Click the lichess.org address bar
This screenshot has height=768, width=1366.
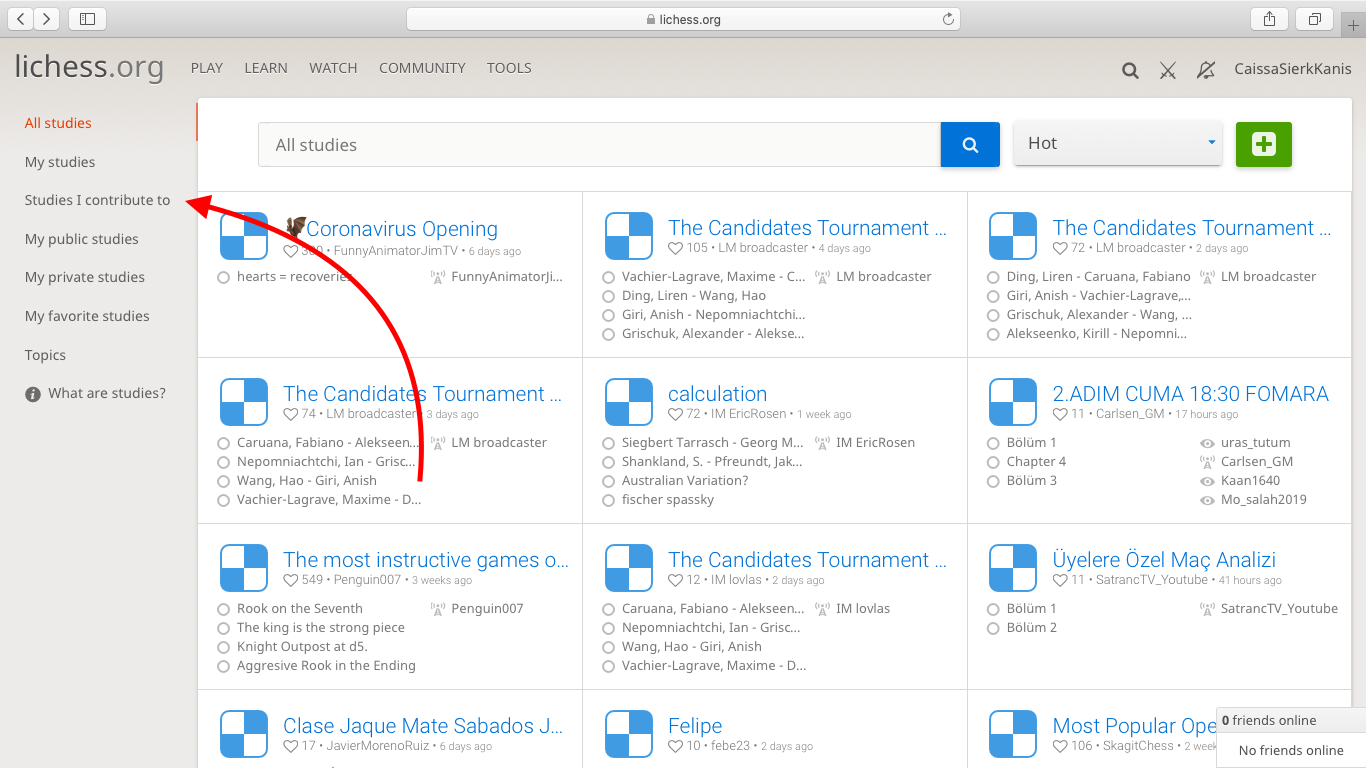683,19
